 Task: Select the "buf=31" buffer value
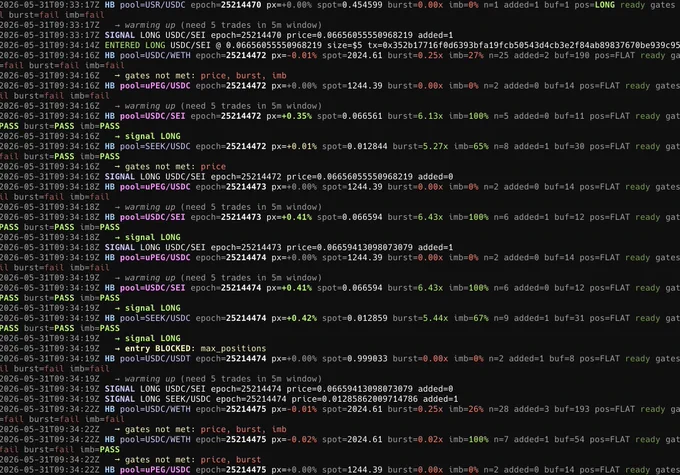(x=569, y=318)
